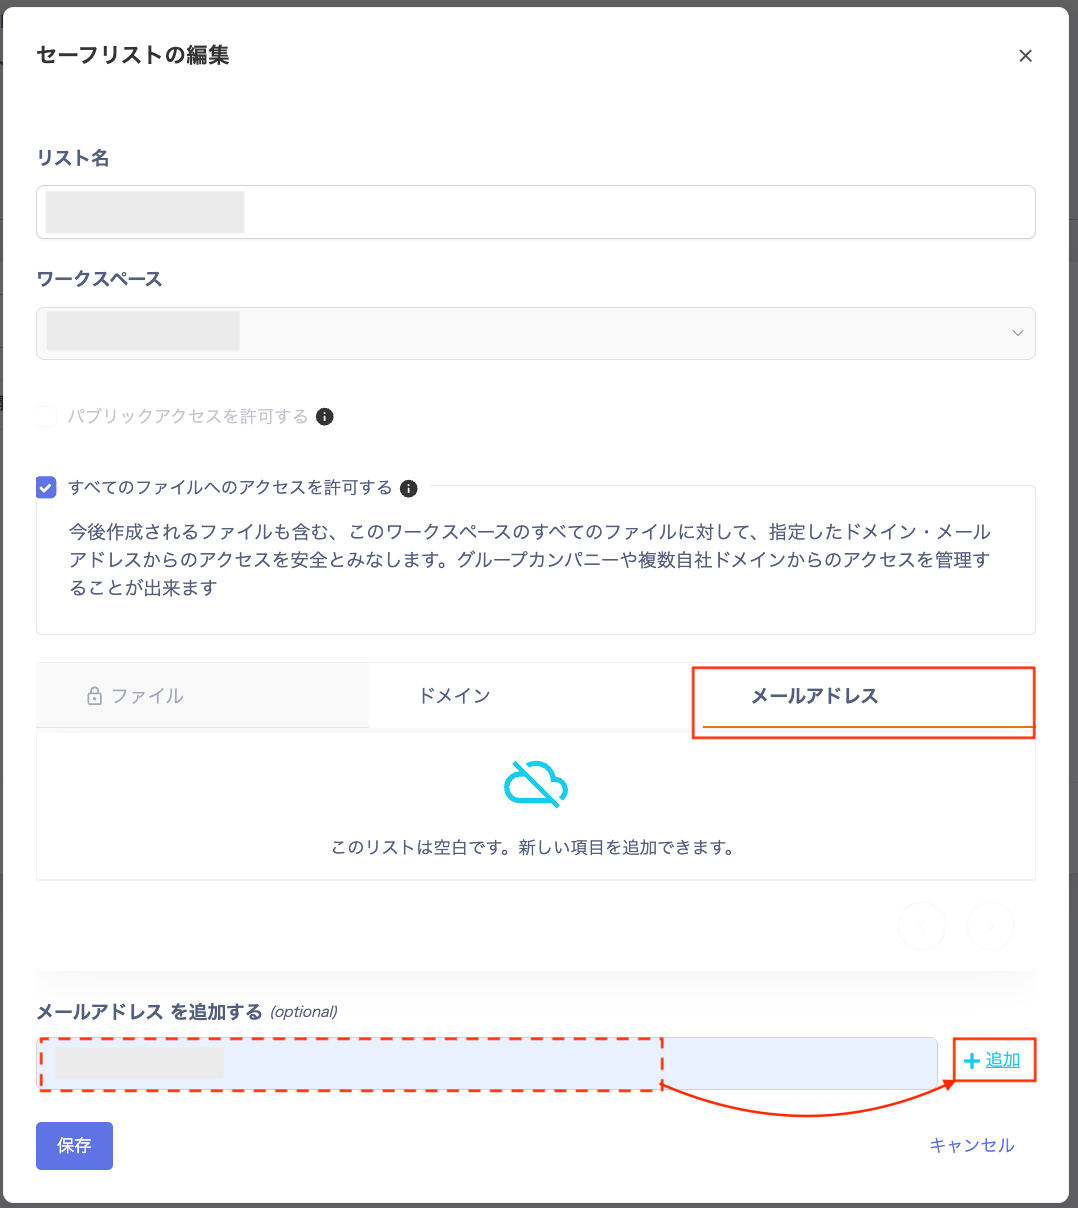The height and width of the screenshot is (1208, 1078).
Task: Uncheck すべてのファイルへのアクセスを許可する checkbox
Action: (46, 488)
